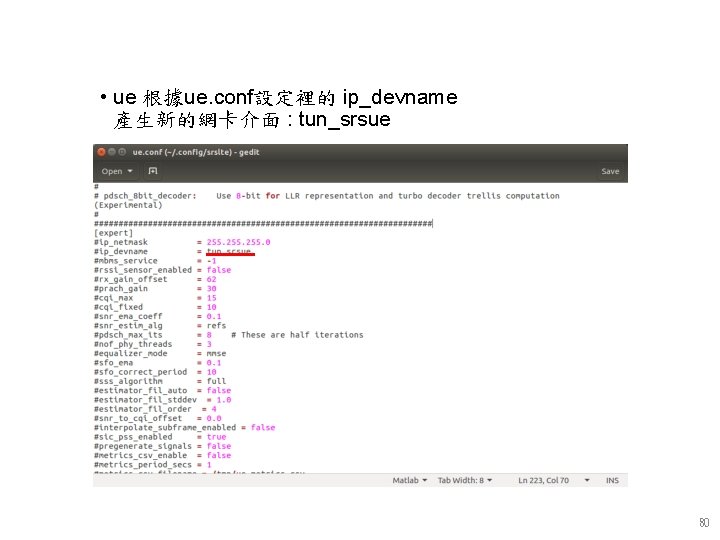Save the ue.conf file
720x540 pixels.
coord(610,171)
